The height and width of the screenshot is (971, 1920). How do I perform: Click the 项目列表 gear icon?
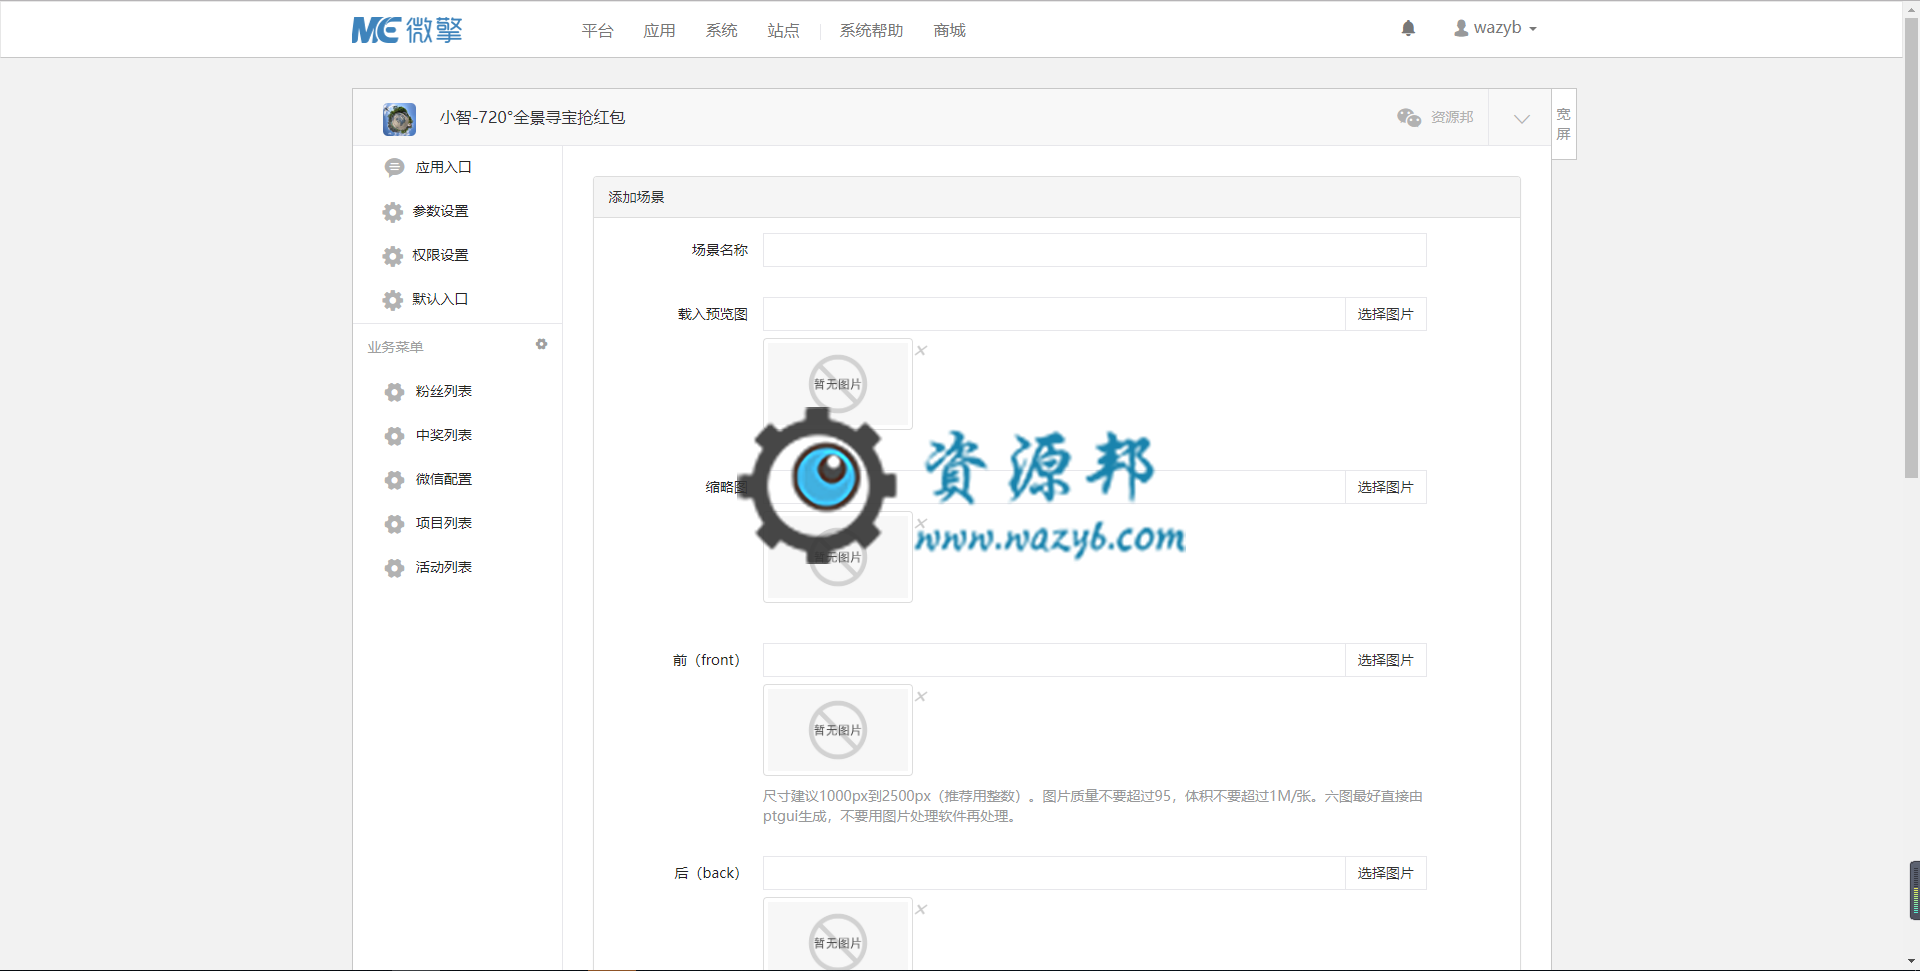point(395,524)
